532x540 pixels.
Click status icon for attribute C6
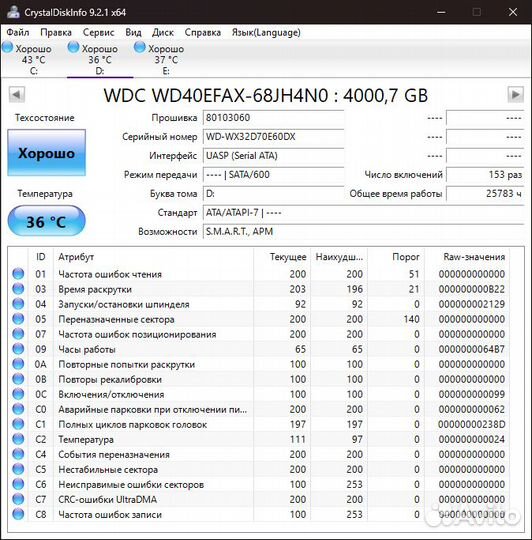click(x=18, y=484)
